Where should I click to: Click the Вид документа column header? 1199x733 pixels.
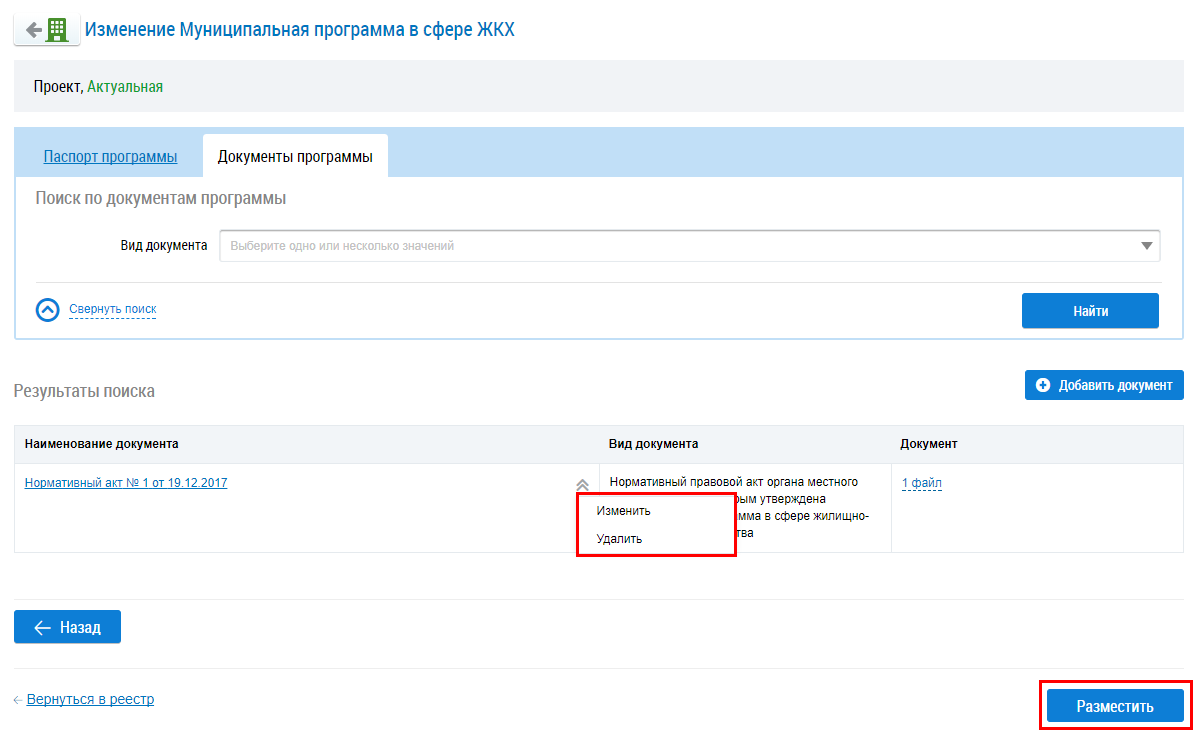click(653, 444)
